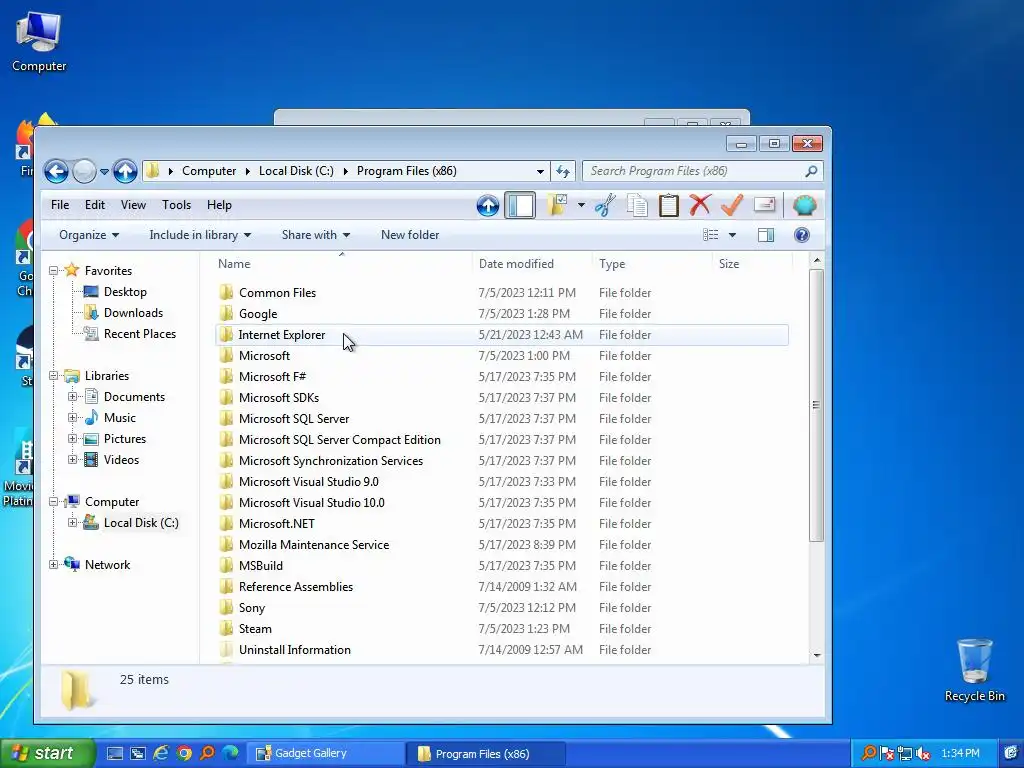Viewport: 1024px width, 768px height.
Task: Open the folder options toolbar icon
Action: [x=557, y=205]
